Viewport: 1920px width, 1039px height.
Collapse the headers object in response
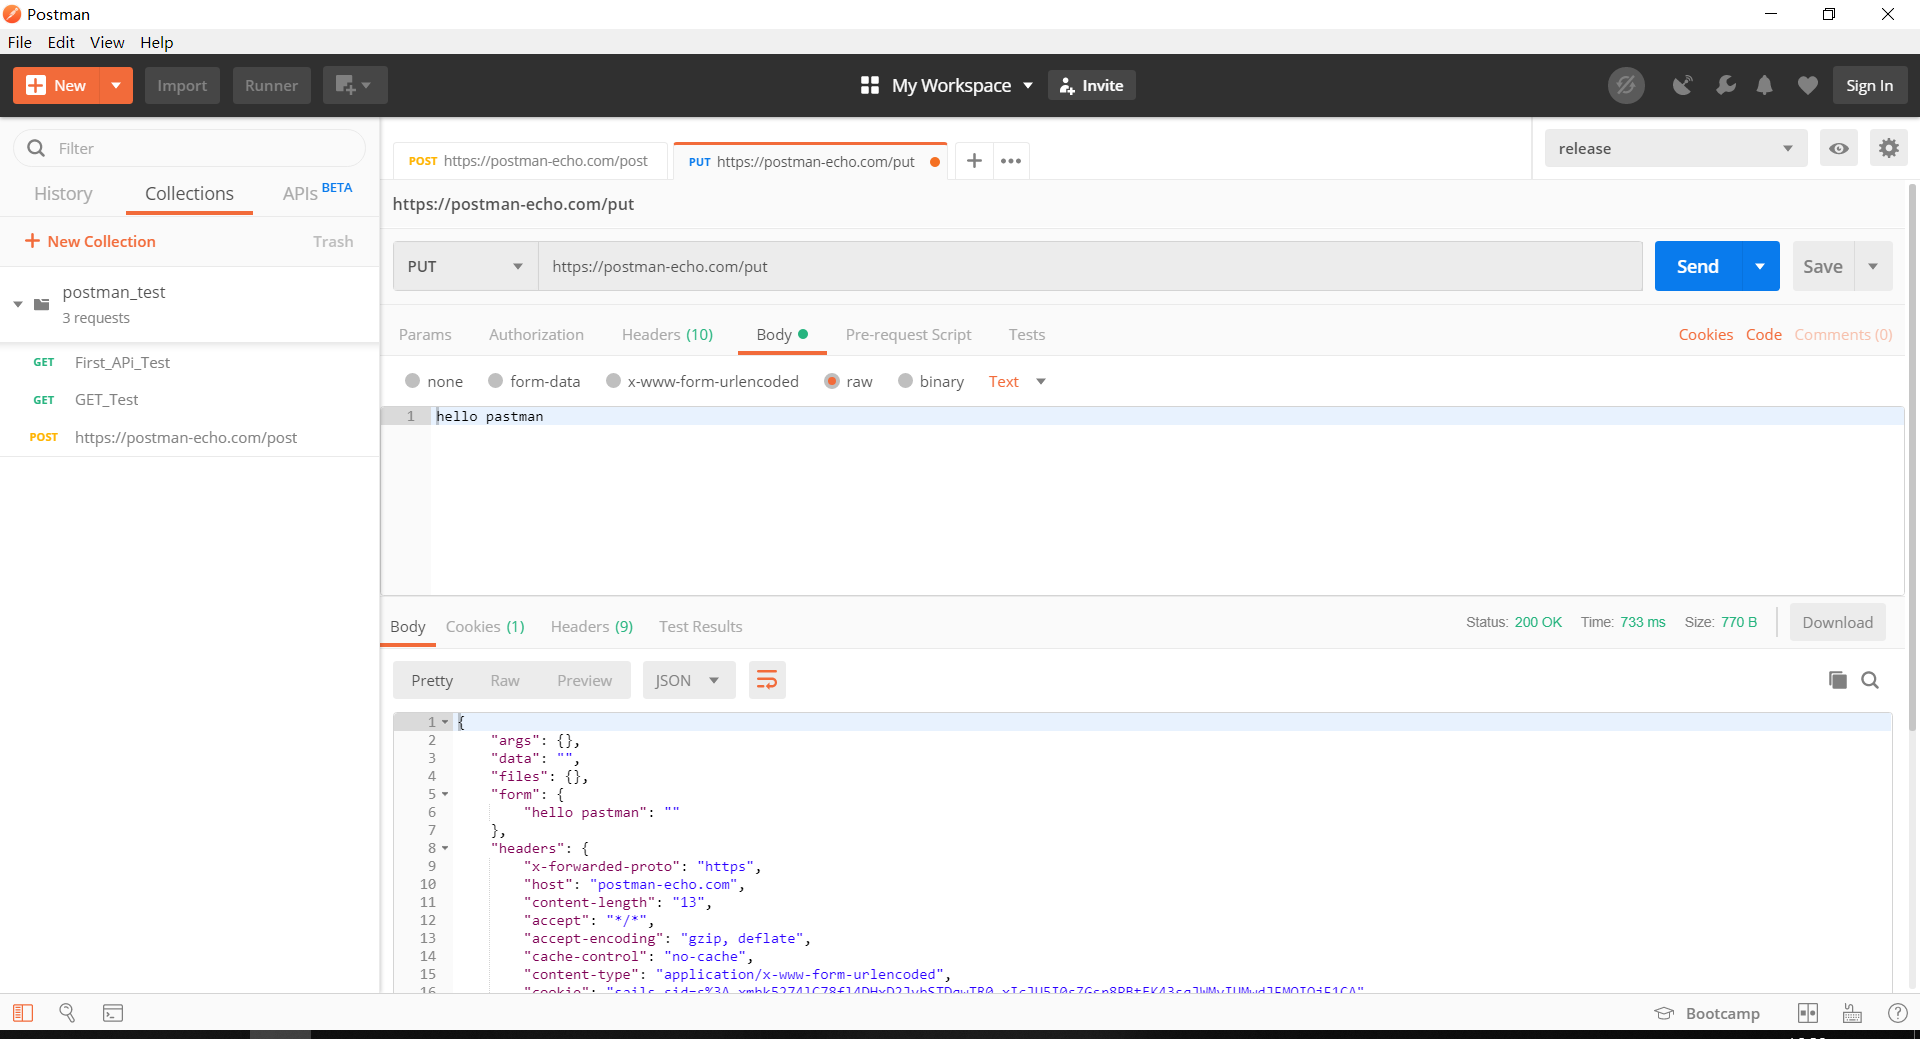point(445,849)
